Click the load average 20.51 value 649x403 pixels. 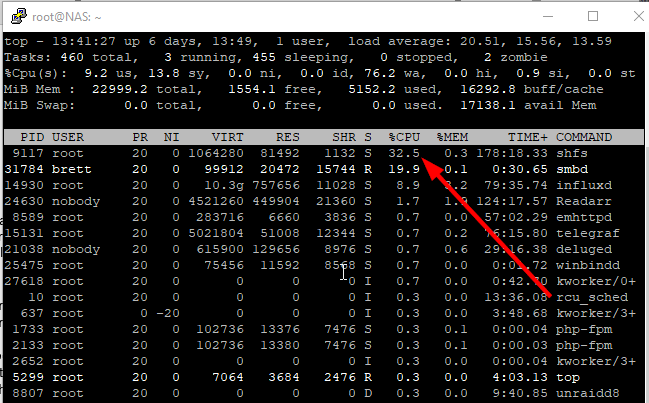[x=480, y=41]
